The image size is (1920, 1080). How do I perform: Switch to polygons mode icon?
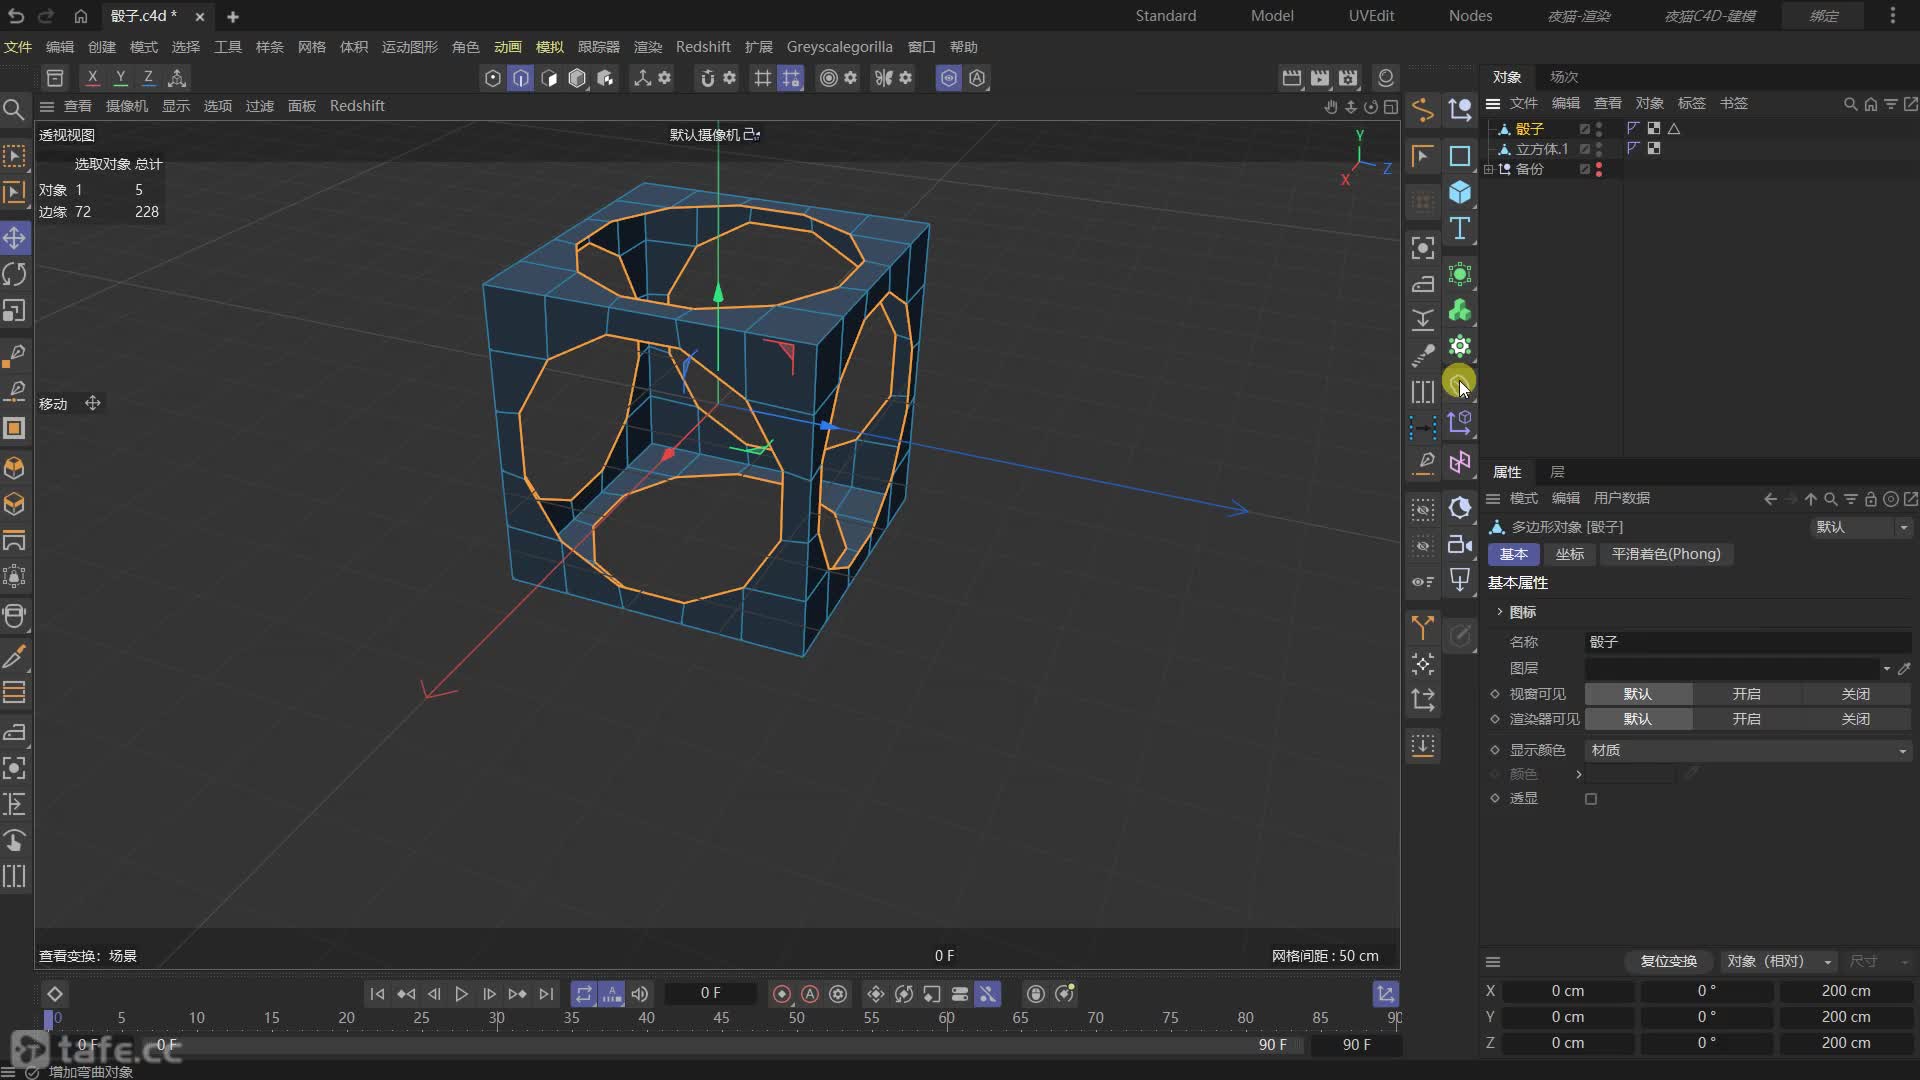coord(549,78)
